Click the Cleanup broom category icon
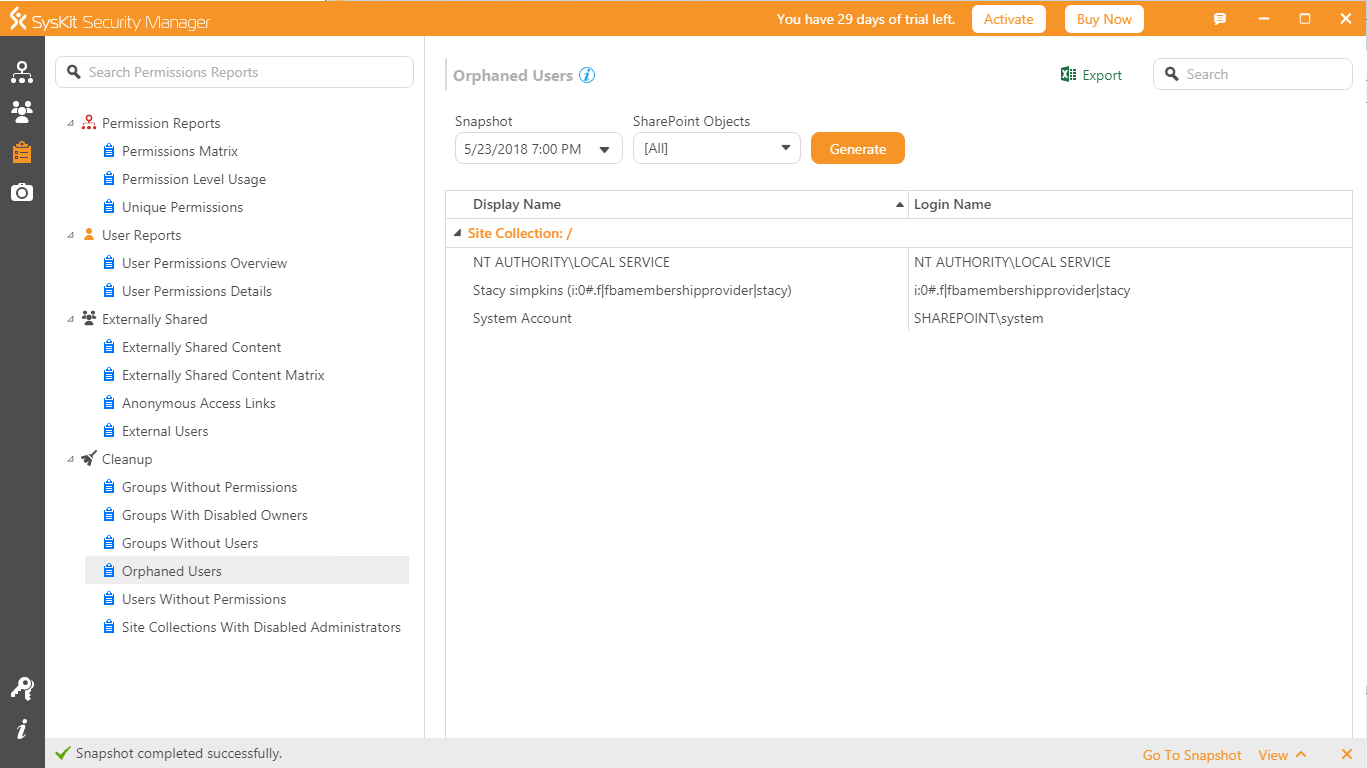Screen dimensions: 1367x768 [89, 459]
